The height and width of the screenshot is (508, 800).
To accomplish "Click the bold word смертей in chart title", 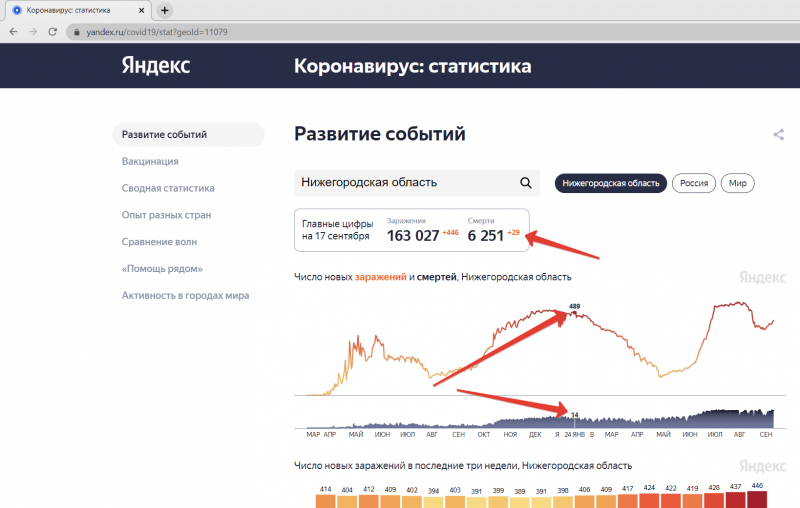I will [x=437, y=277].
